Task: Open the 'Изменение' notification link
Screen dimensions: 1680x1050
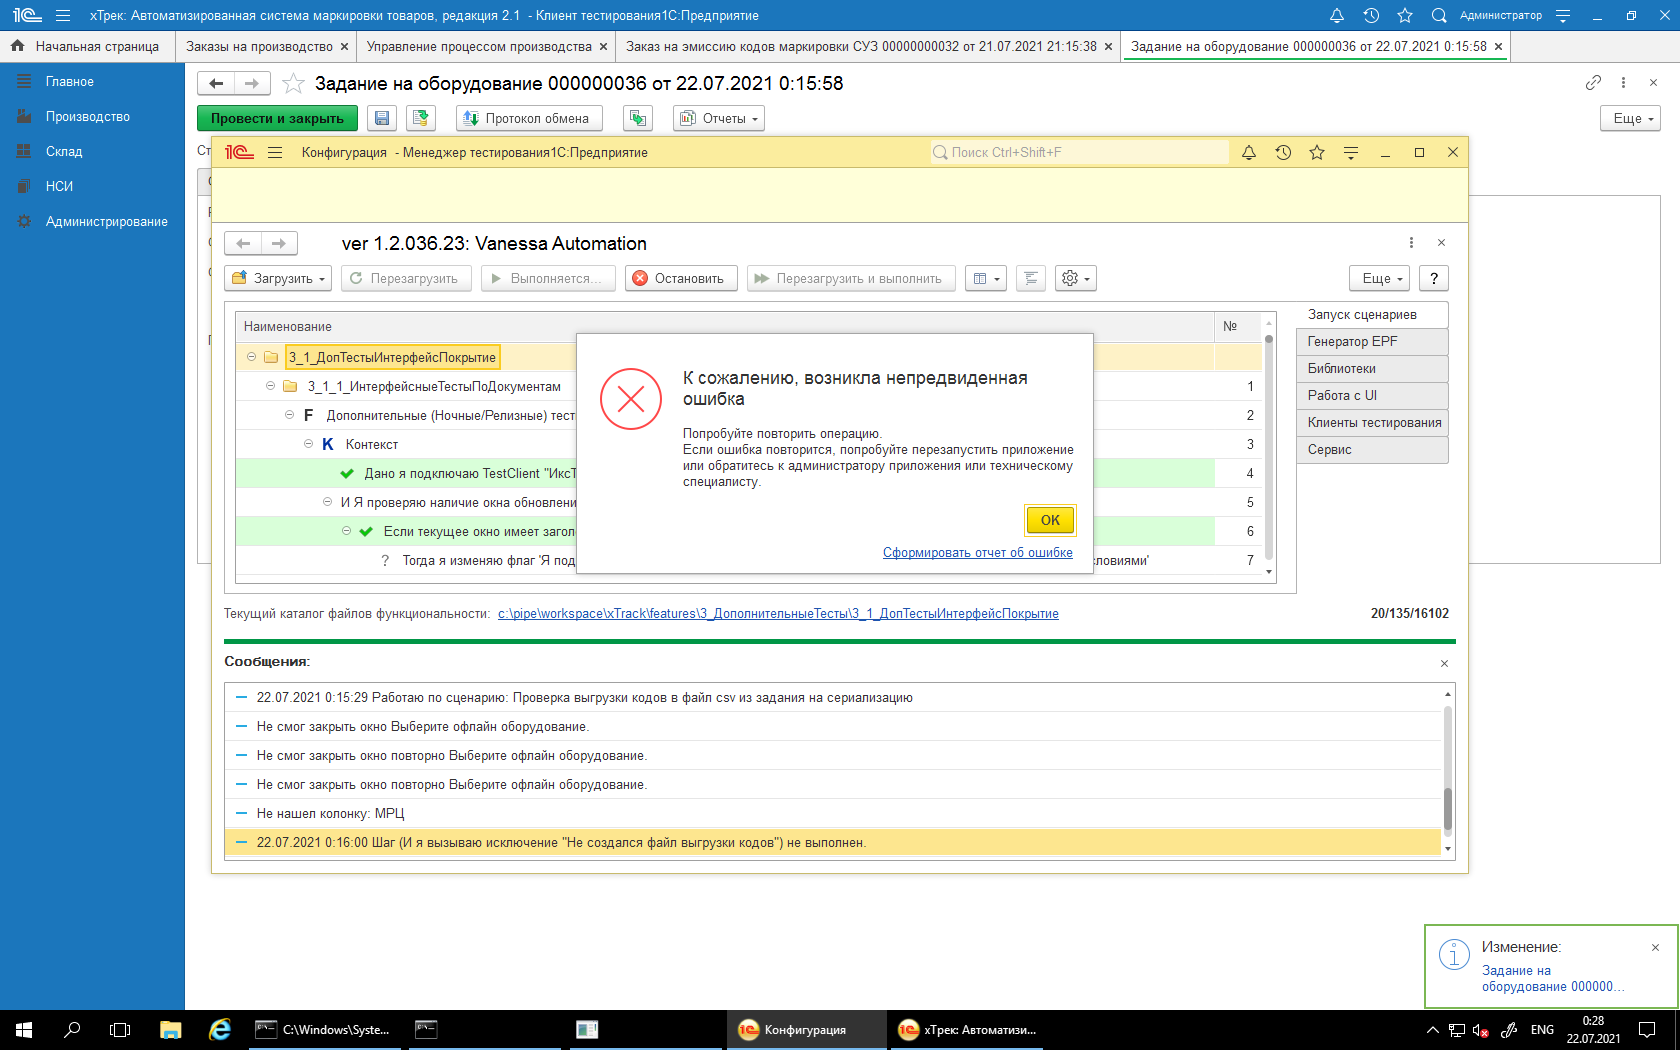Action: [1552, 979]
